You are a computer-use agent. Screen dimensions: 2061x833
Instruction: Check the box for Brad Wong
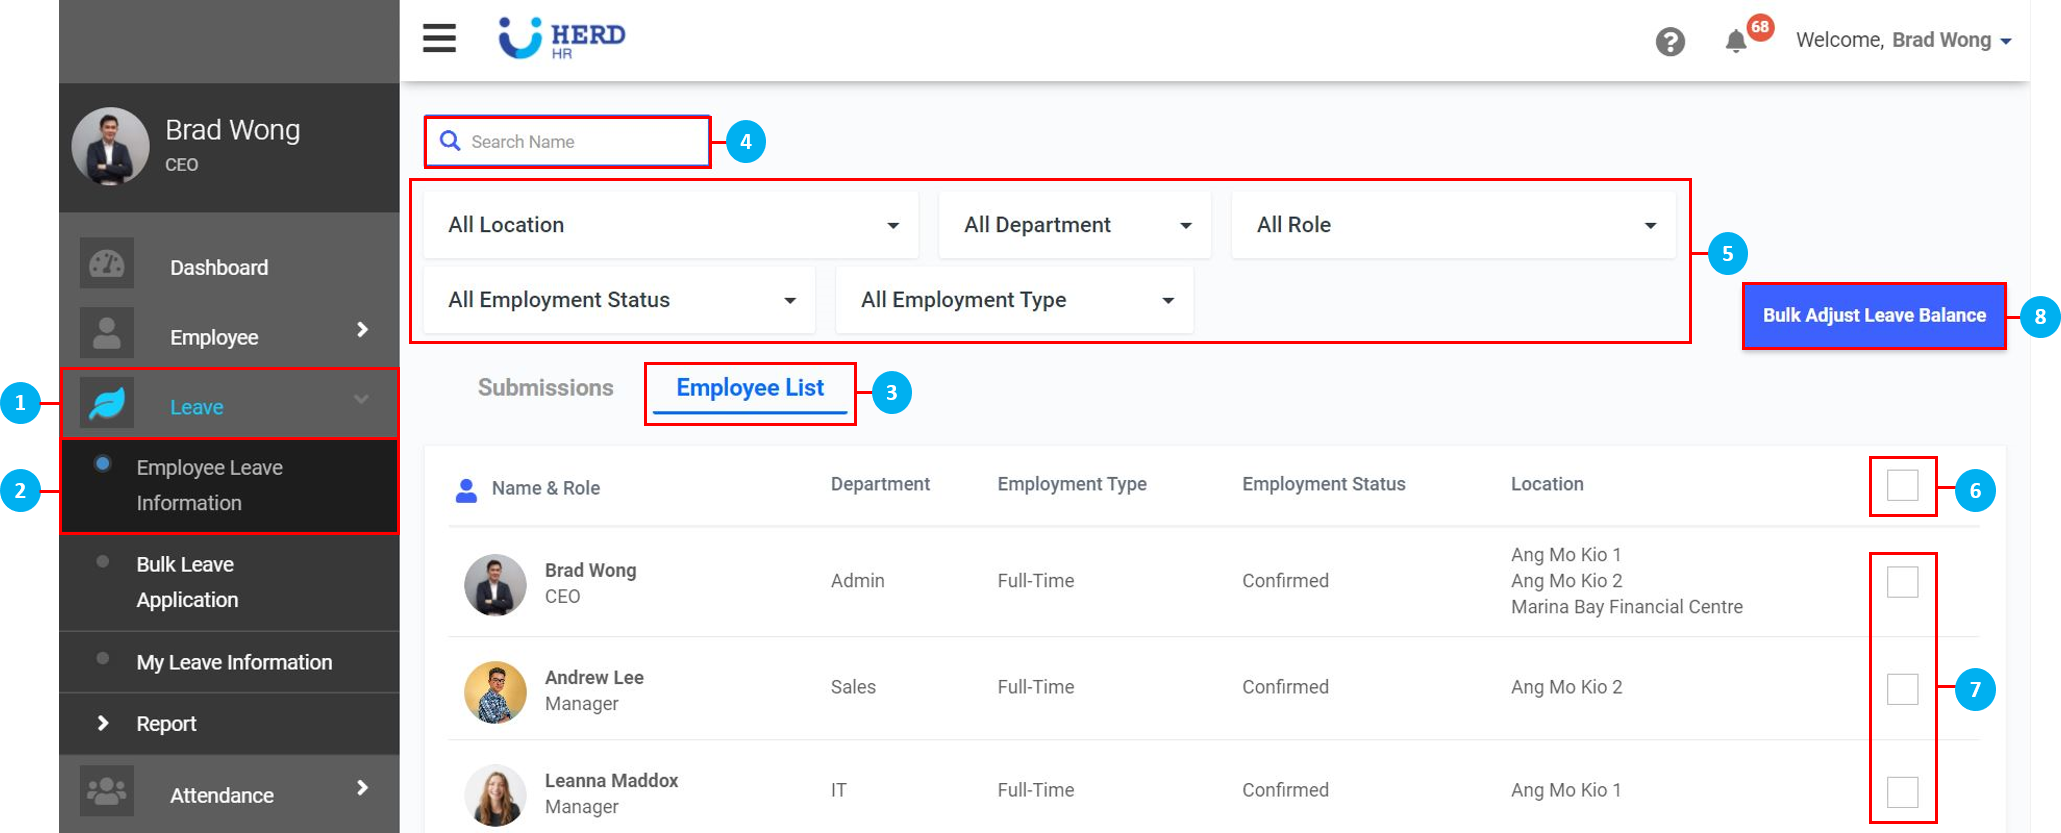[1902, 582]
